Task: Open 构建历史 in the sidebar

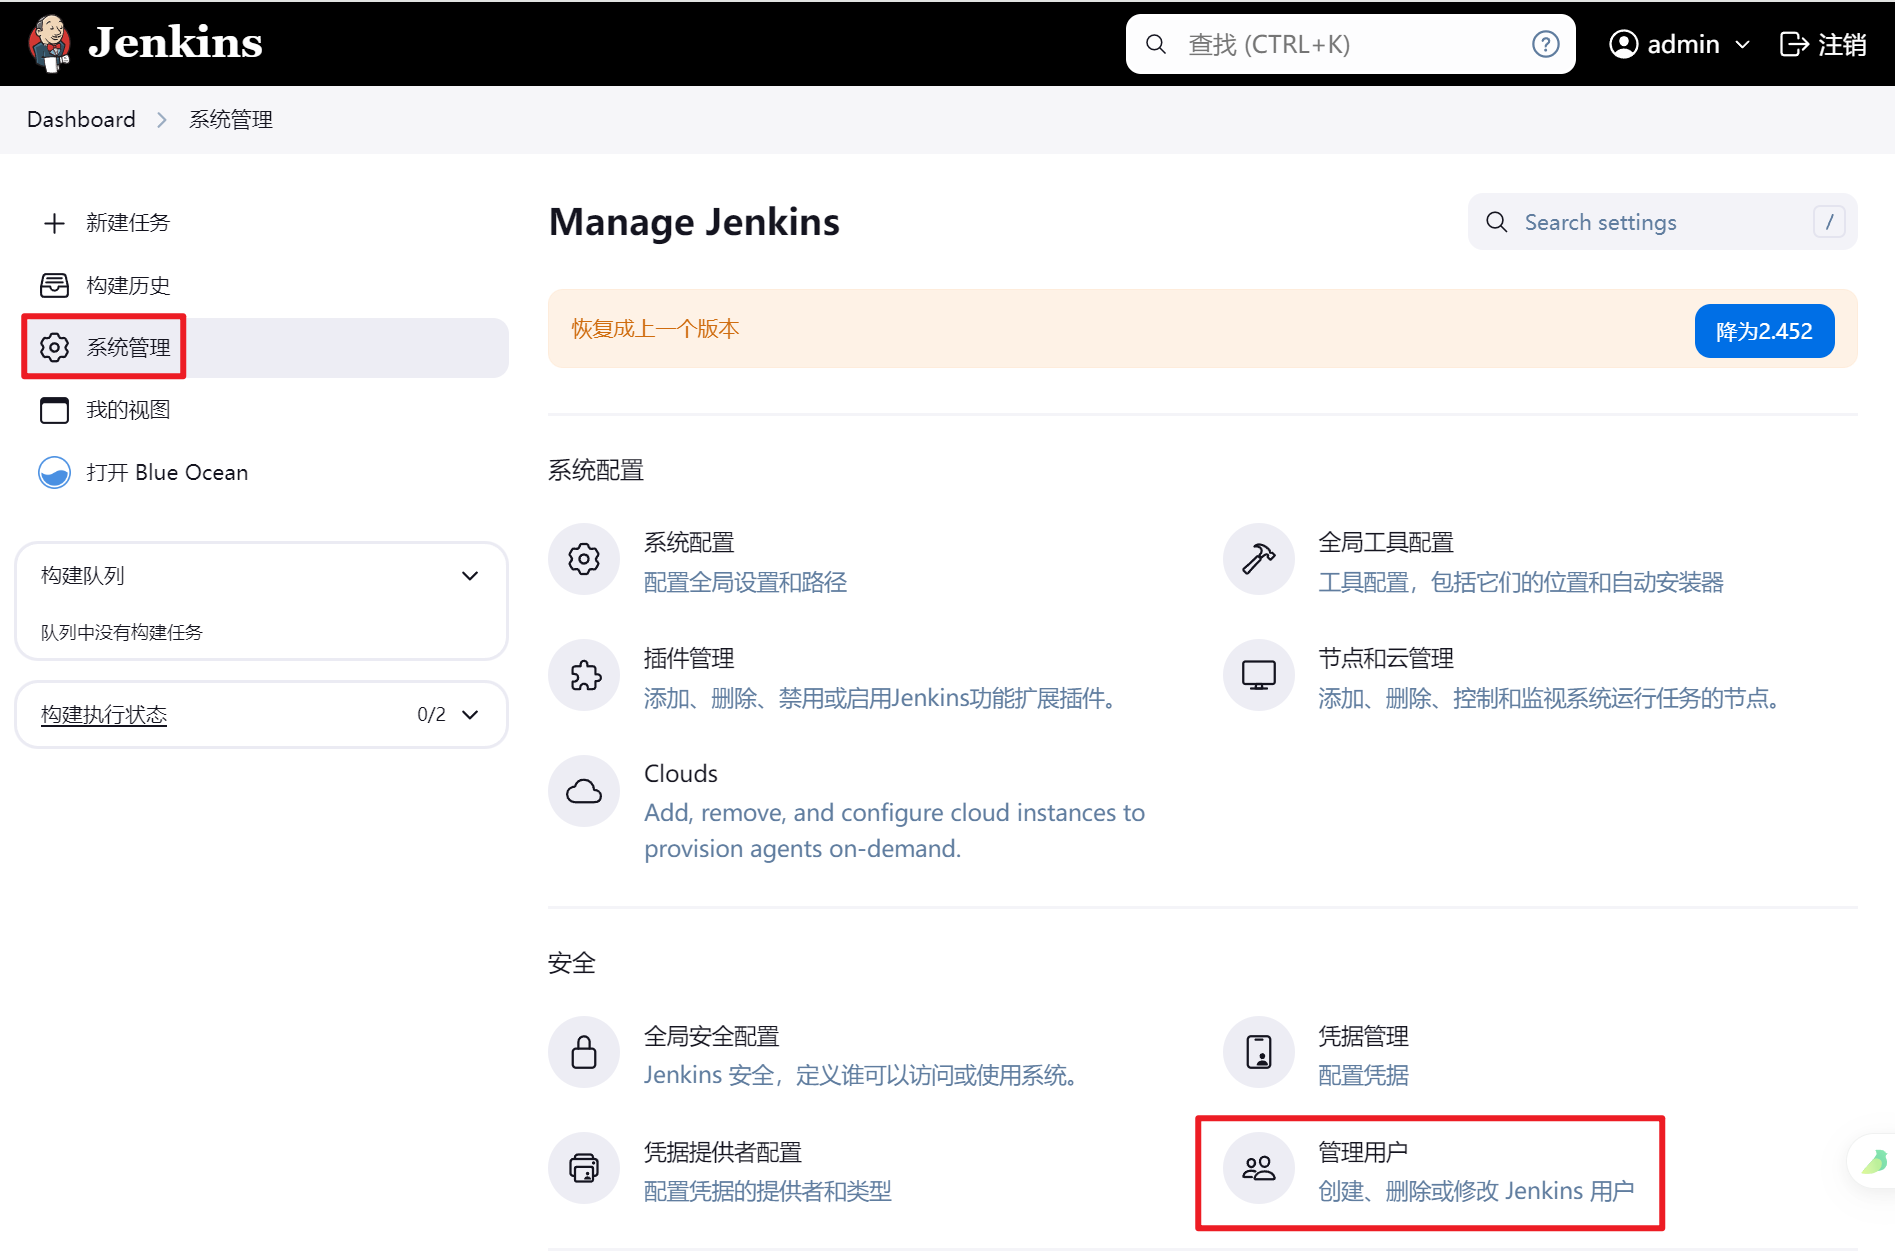Action: 128,285
